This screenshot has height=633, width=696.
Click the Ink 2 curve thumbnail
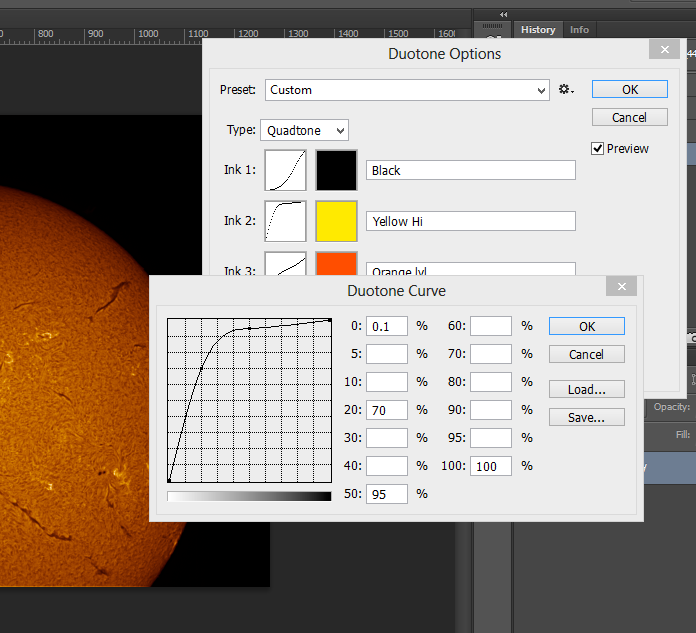[x=286, y=222]
